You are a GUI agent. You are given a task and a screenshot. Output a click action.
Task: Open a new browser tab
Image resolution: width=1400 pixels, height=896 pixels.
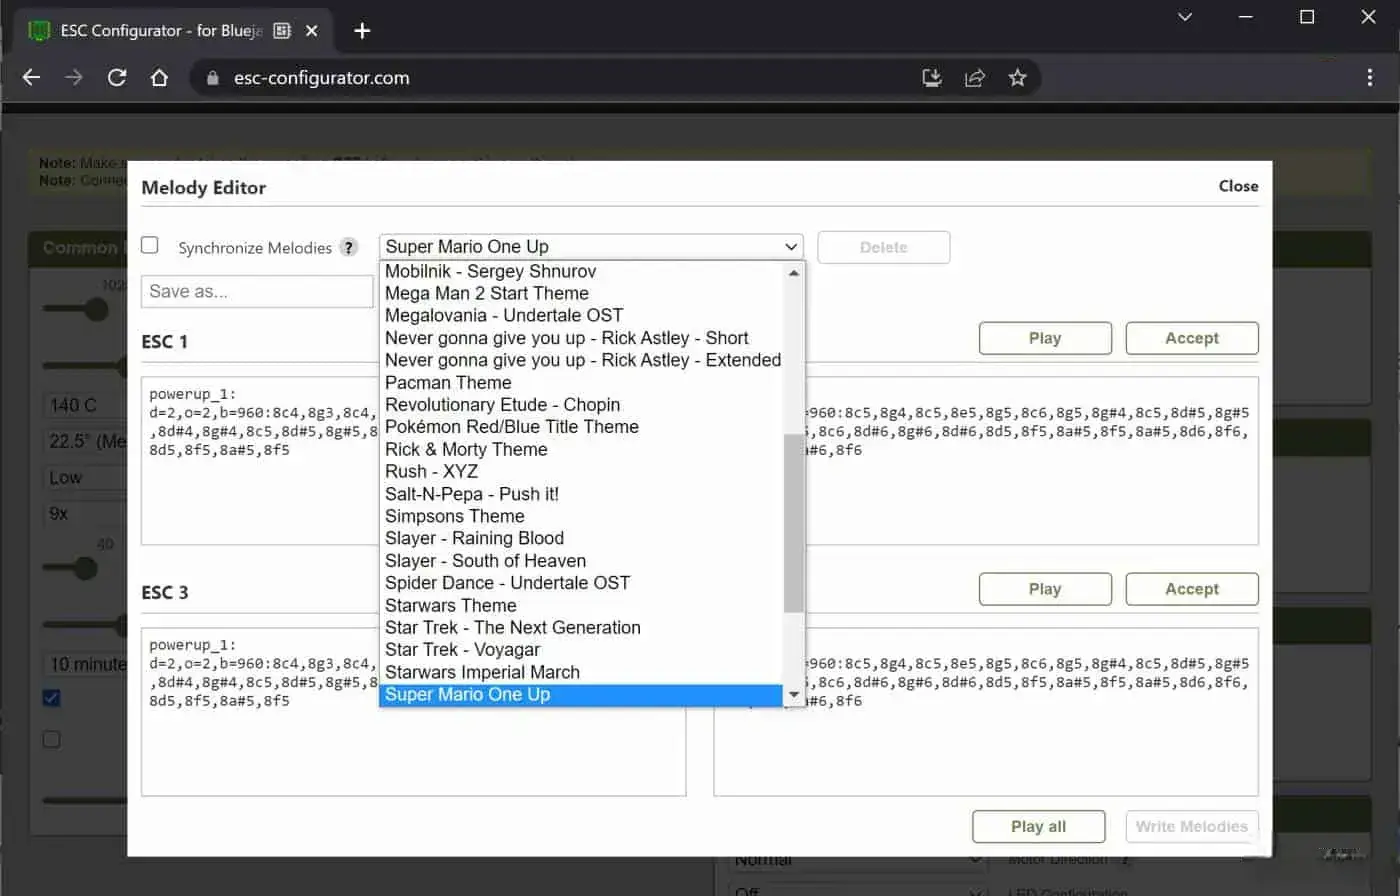(361, 30)
